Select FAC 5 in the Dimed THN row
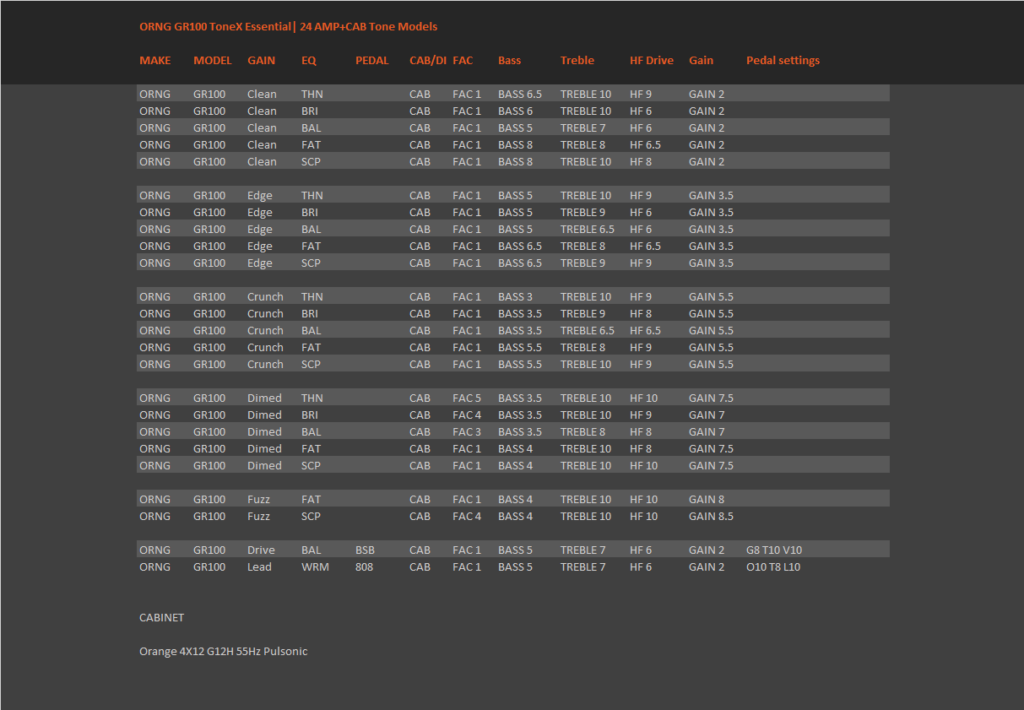Viewport: 1024px width, 710px height. (x=467, y=398)
